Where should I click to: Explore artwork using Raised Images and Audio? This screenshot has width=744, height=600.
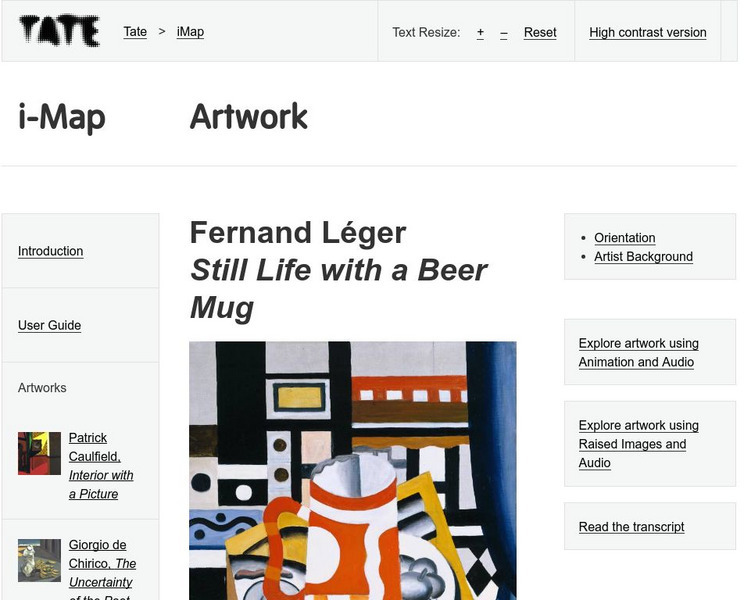(x=638, y=444)
